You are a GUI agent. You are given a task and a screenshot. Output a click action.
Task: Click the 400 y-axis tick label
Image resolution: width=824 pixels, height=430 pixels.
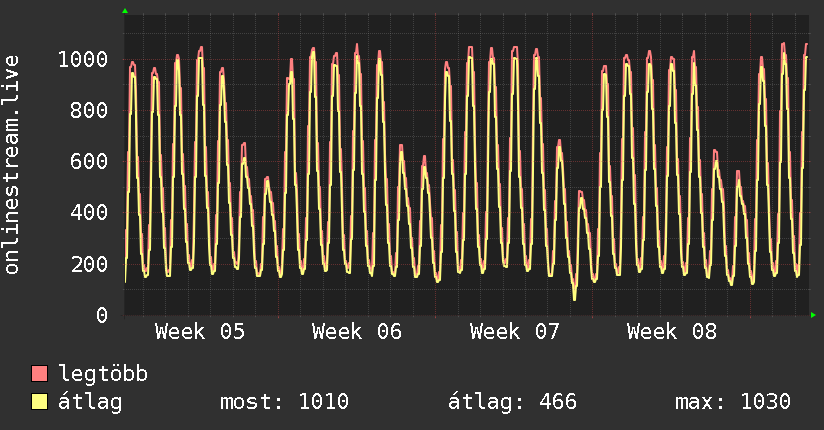pyautogui.click(x=88, y=213)
